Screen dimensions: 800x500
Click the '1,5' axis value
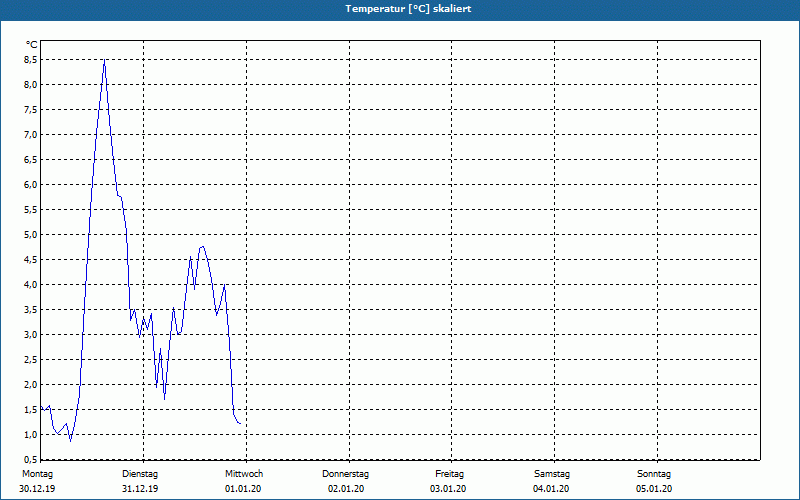tap(31, 410)
